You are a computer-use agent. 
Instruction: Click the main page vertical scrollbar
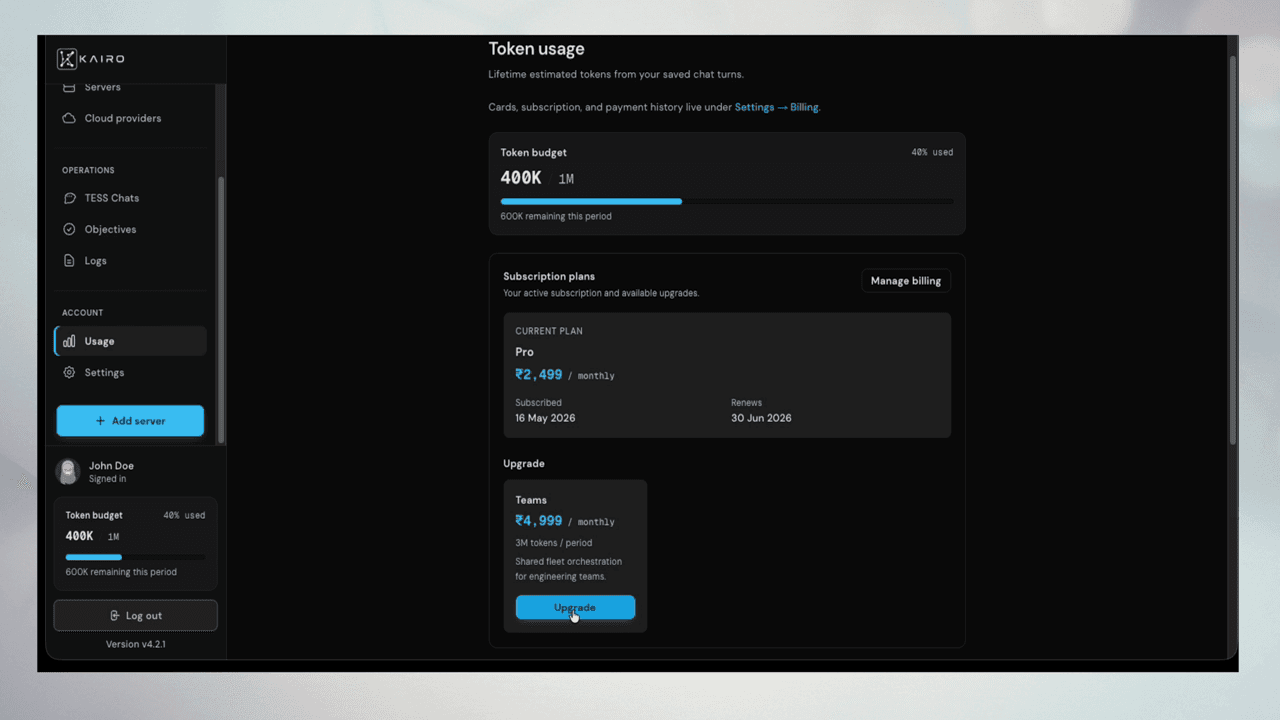(1232, 250)
